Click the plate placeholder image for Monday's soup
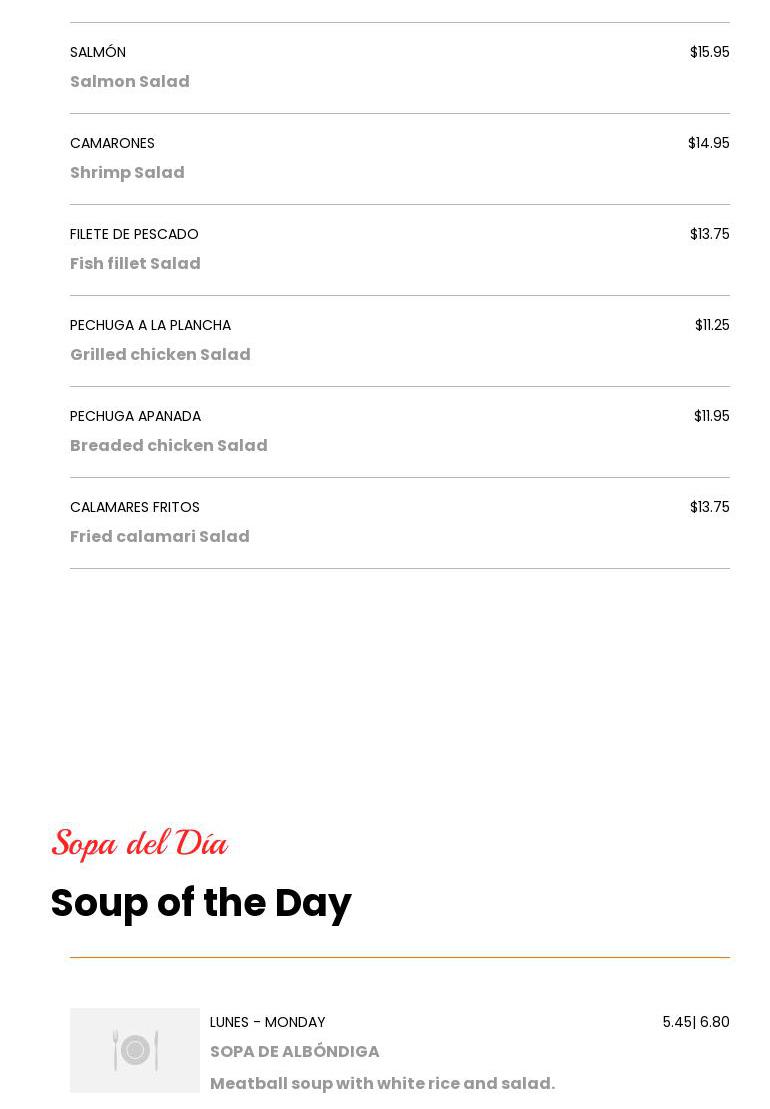 135,1050
